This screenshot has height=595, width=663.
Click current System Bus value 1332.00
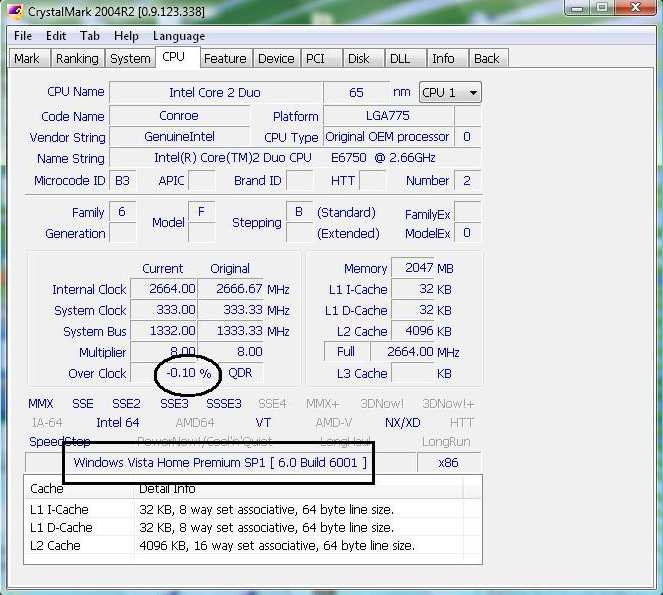click(163, 331)
